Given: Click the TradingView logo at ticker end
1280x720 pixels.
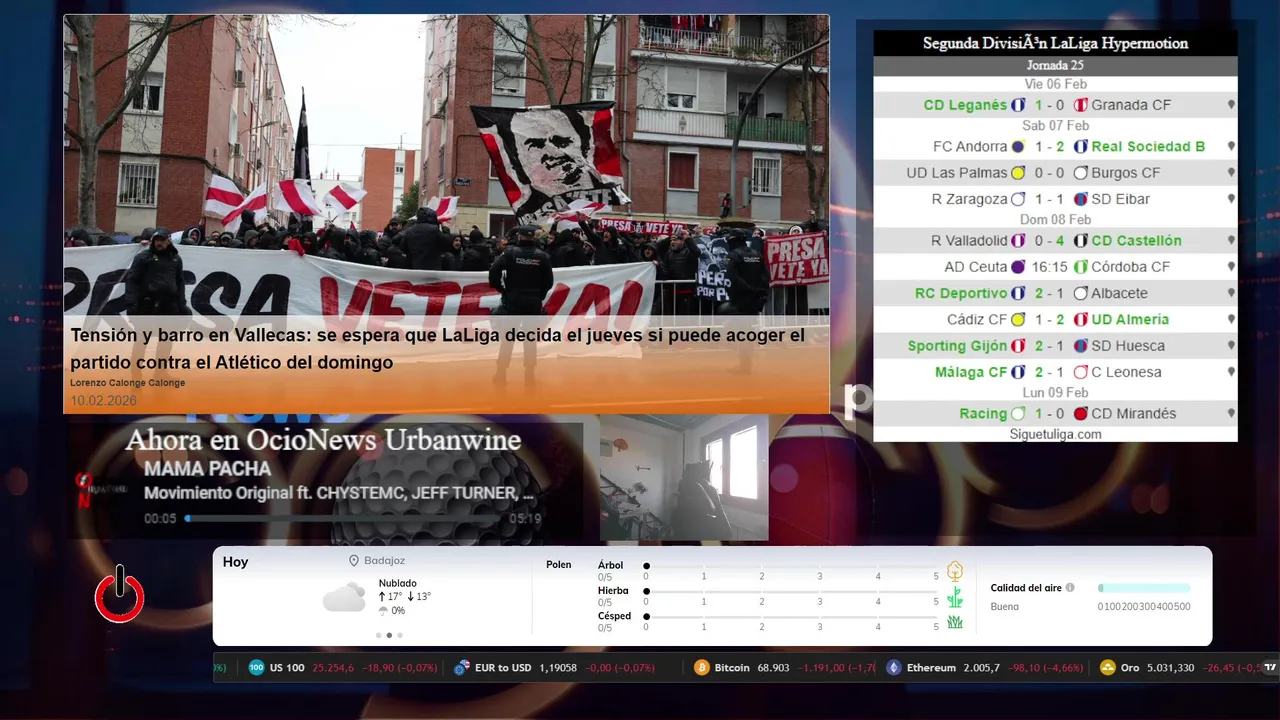Looking at the screenshot, I should (1270, 667).
